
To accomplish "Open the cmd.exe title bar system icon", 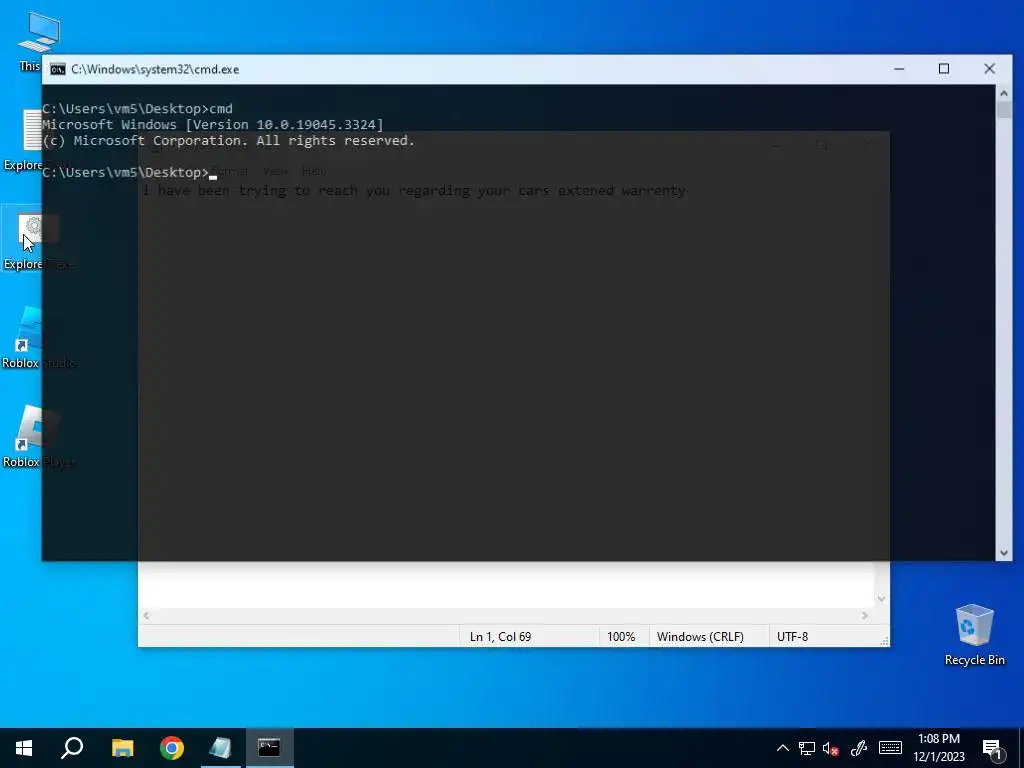I will (57, 69).
